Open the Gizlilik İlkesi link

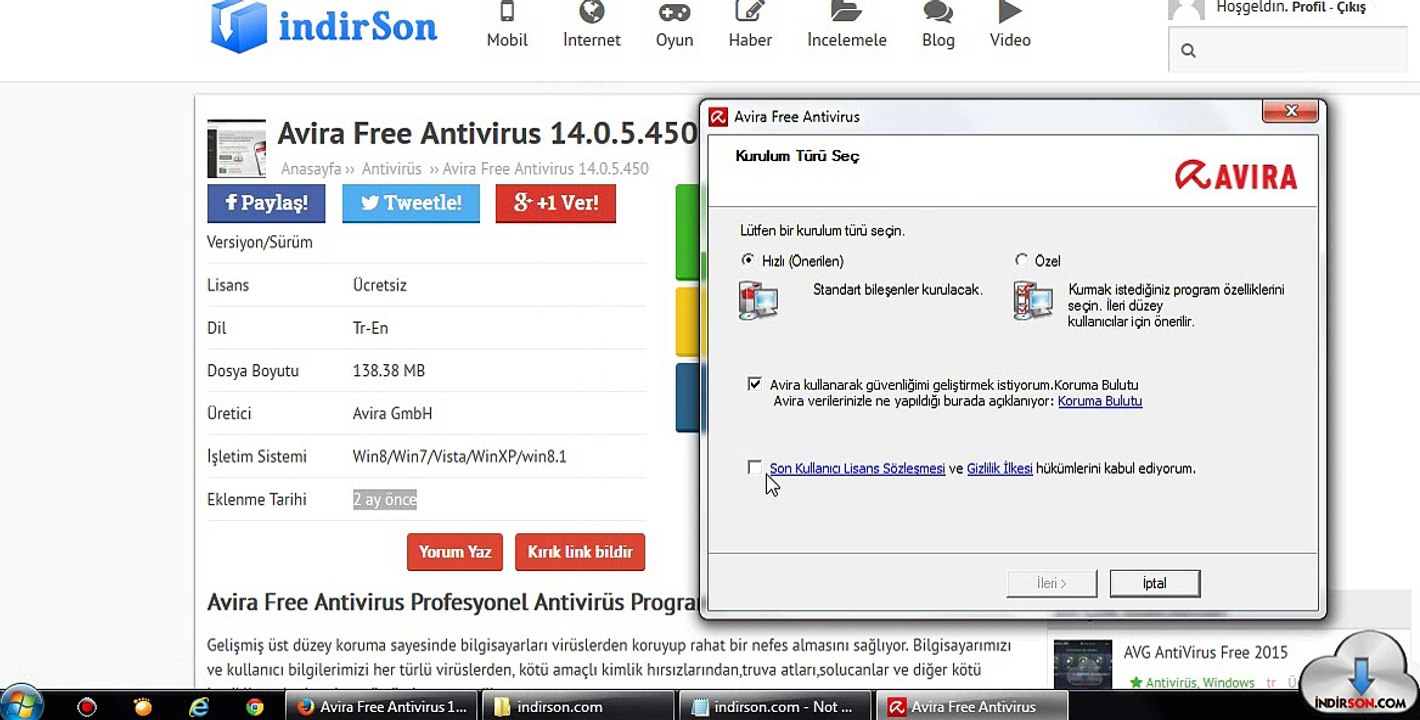coord(1000,468)
